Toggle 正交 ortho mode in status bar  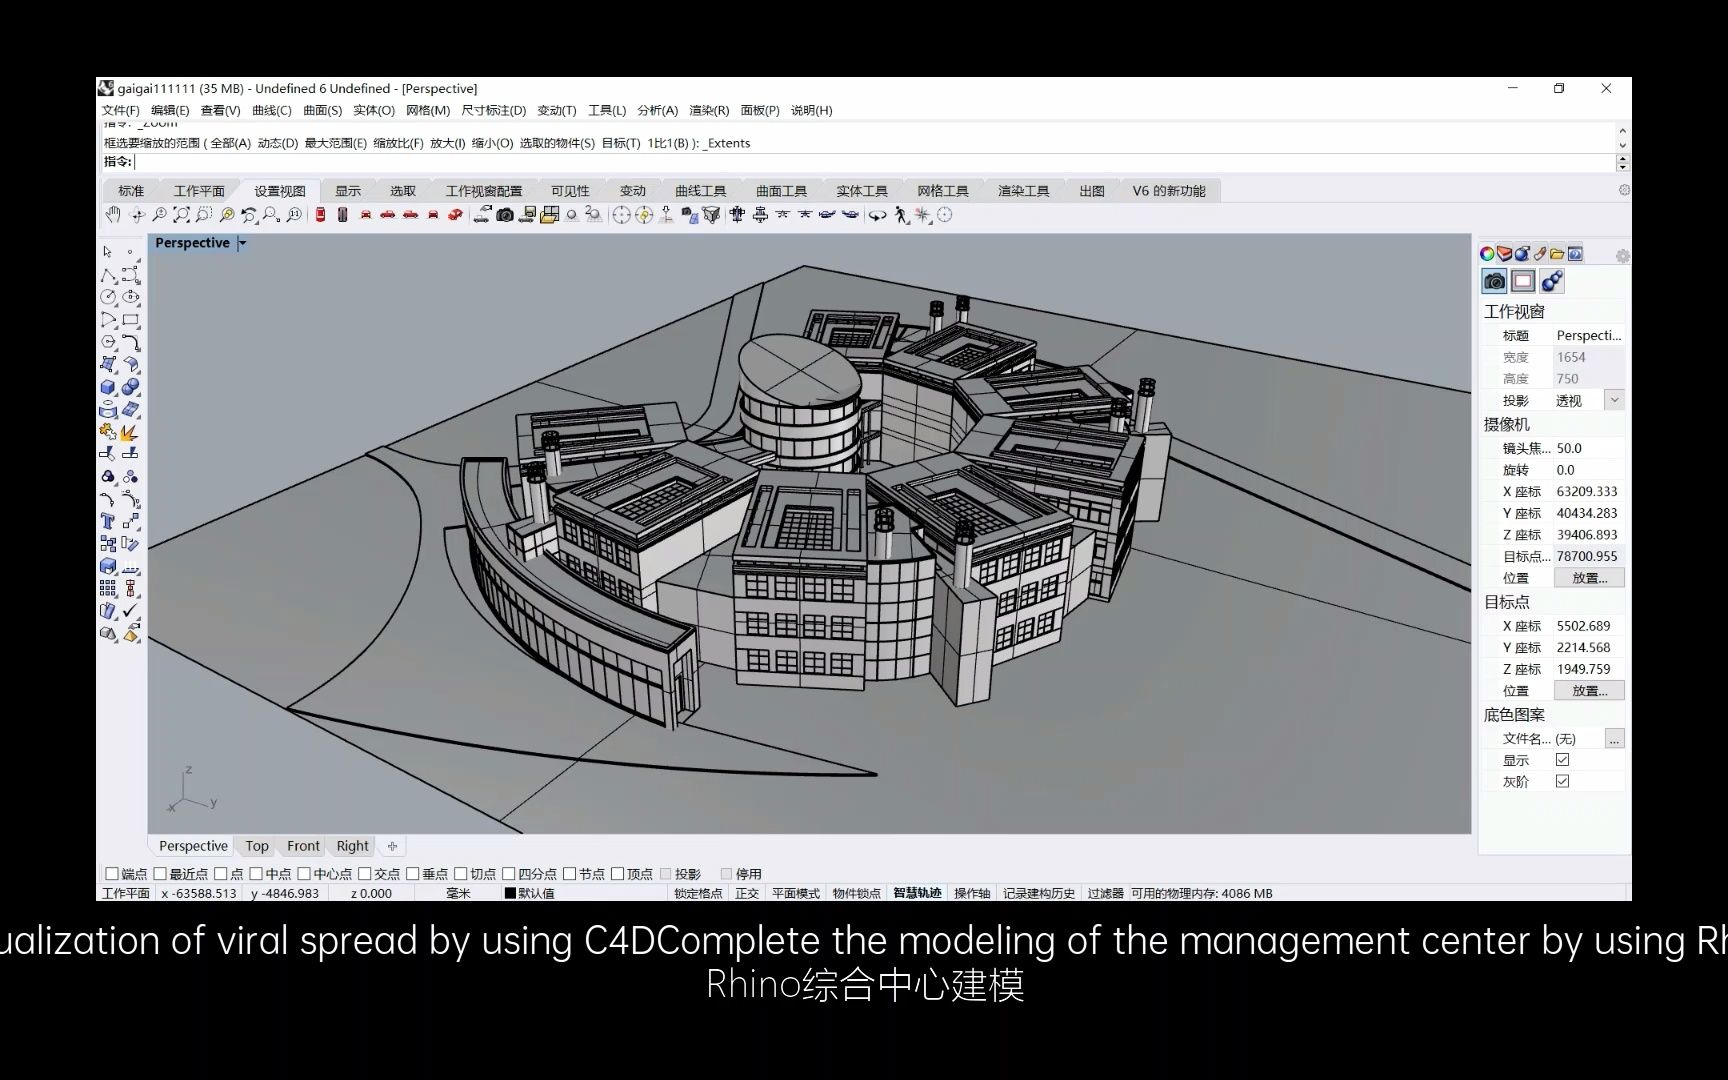click(x=746, y=893)
